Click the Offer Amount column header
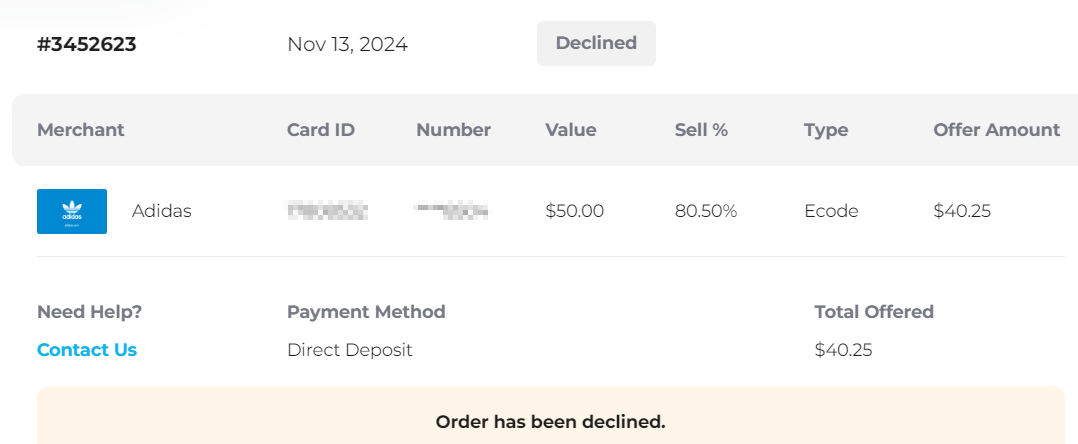1078x444 pixels. click(996, 130)
